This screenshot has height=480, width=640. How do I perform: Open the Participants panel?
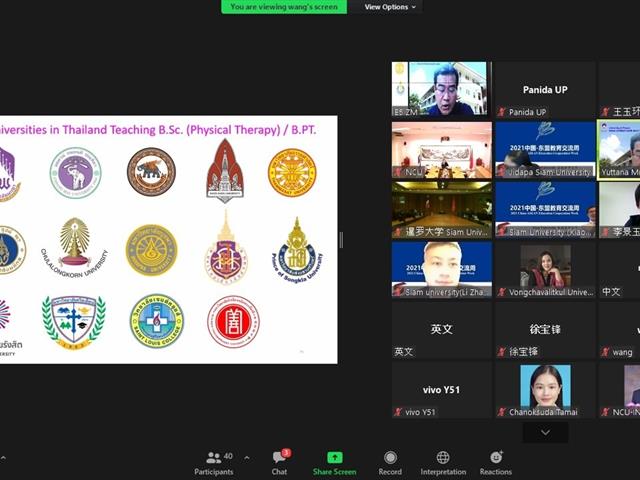pos(213,463)
